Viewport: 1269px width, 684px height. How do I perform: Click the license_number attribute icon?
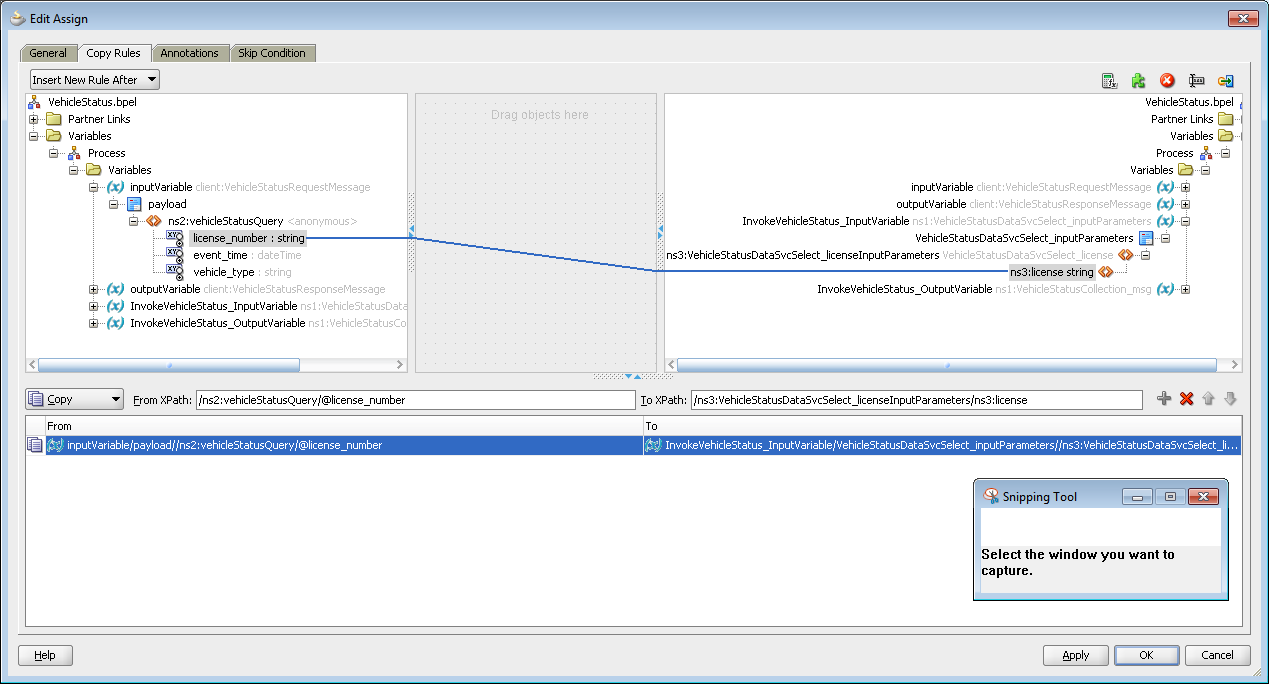[x=174, y=238]
